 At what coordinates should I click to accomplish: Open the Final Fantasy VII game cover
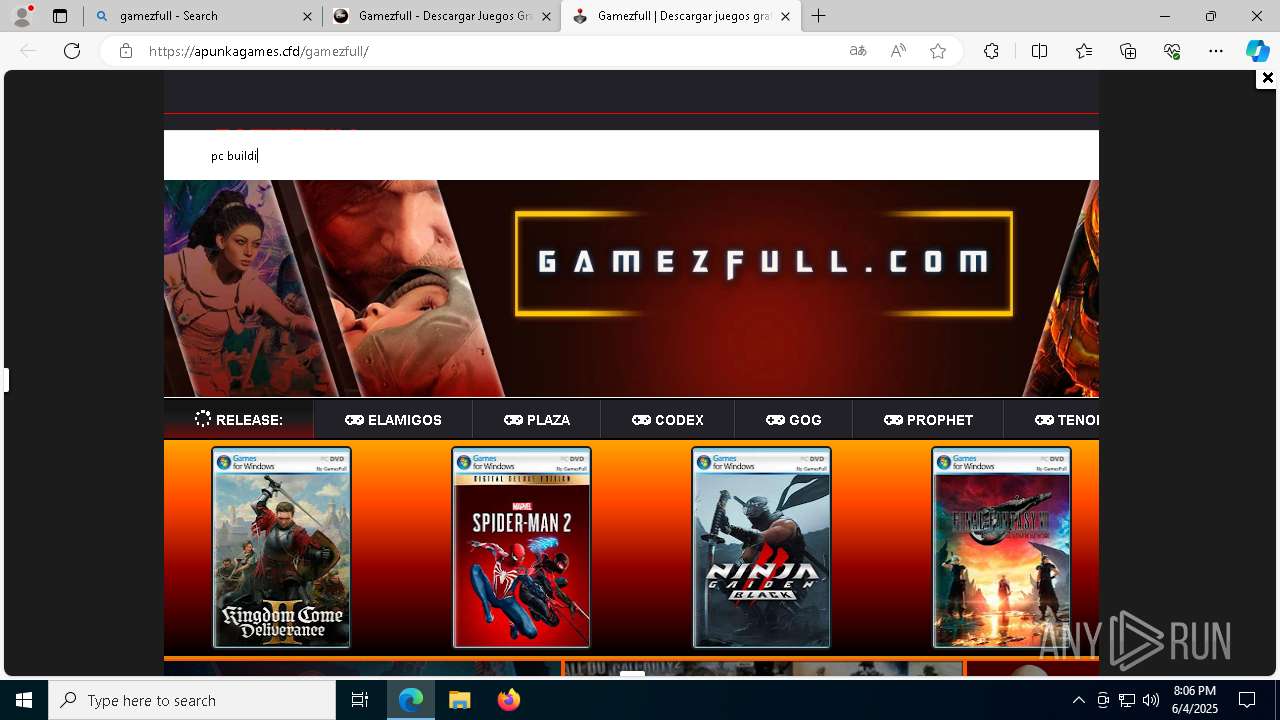pos(1002,548)
